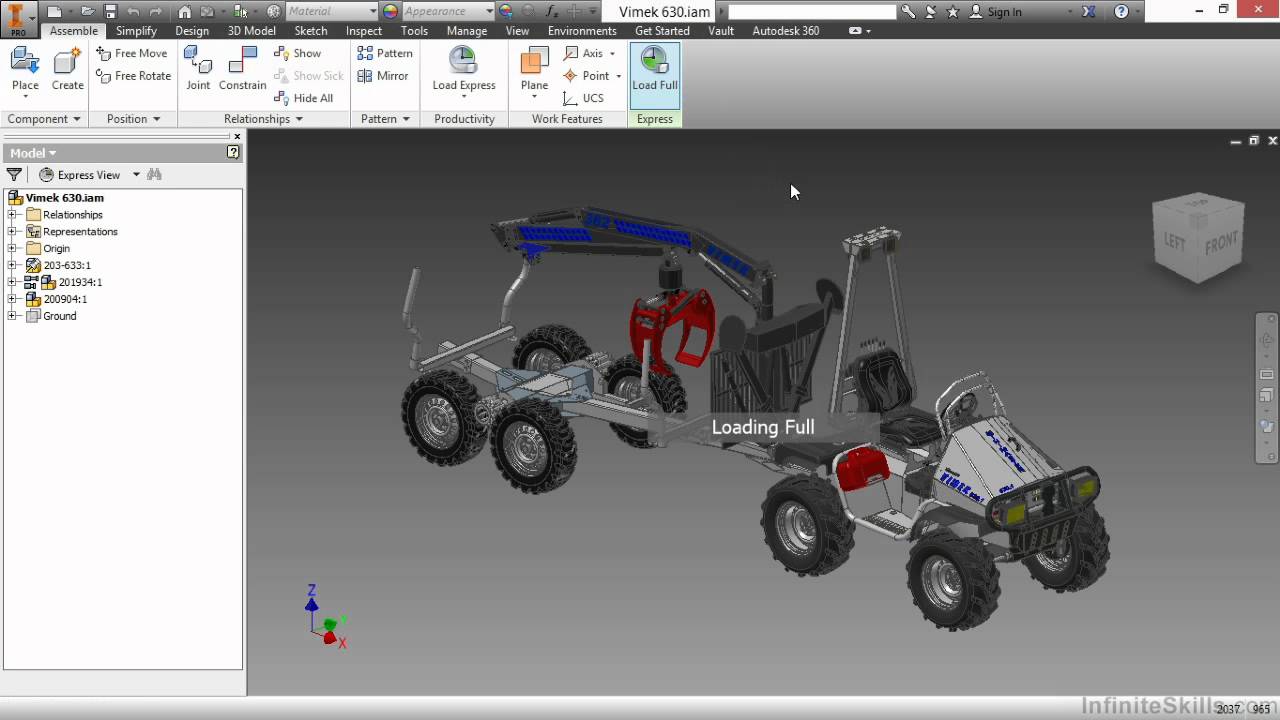The image size is (1280, 720).
Task: Switch to the Inspect ribbon tab
Action: 364,31
